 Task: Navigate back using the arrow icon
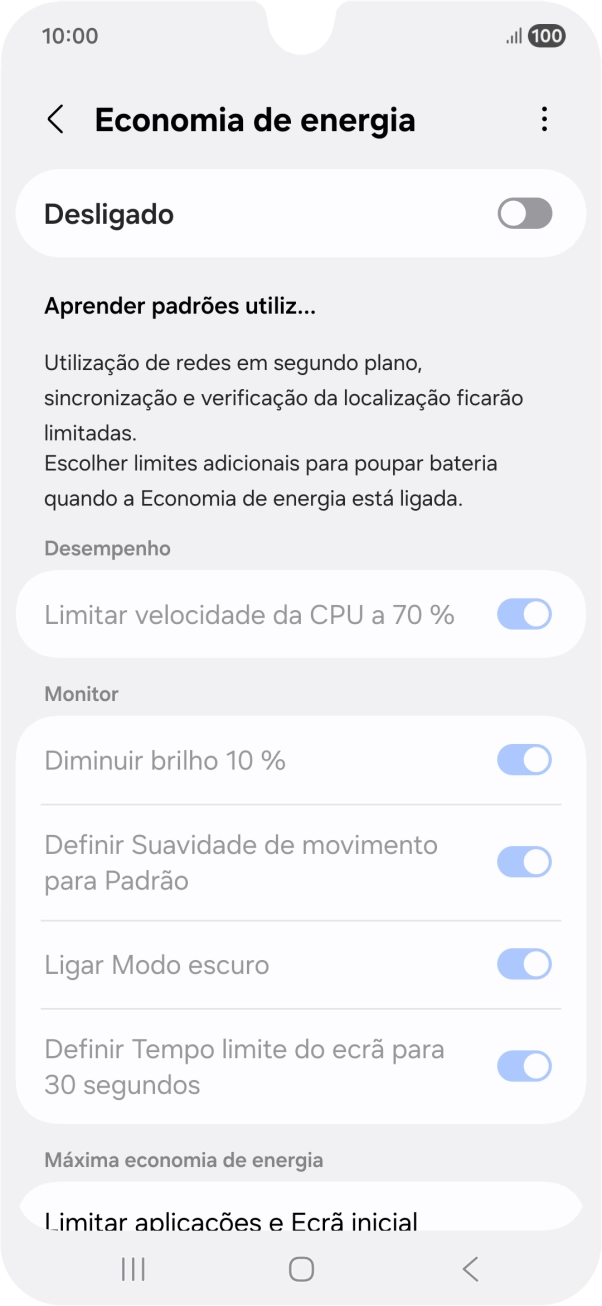55,119
